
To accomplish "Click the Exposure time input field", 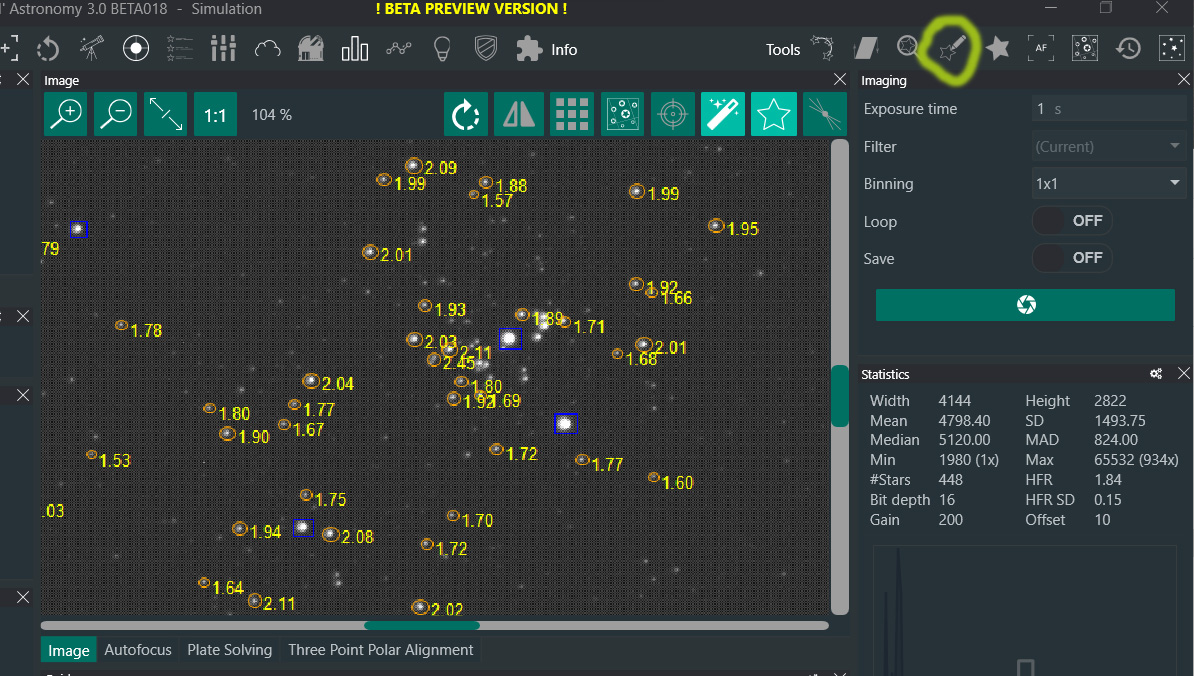I will pyautogui.click(x=1109, y=109).
